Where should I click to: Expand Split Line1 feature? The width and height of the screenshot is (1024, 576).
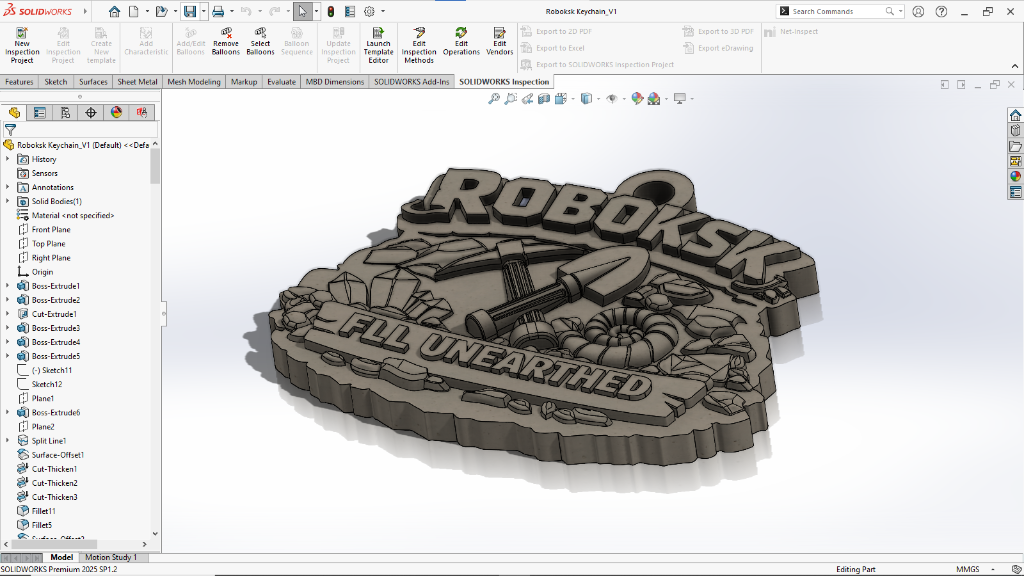point(8,440)
